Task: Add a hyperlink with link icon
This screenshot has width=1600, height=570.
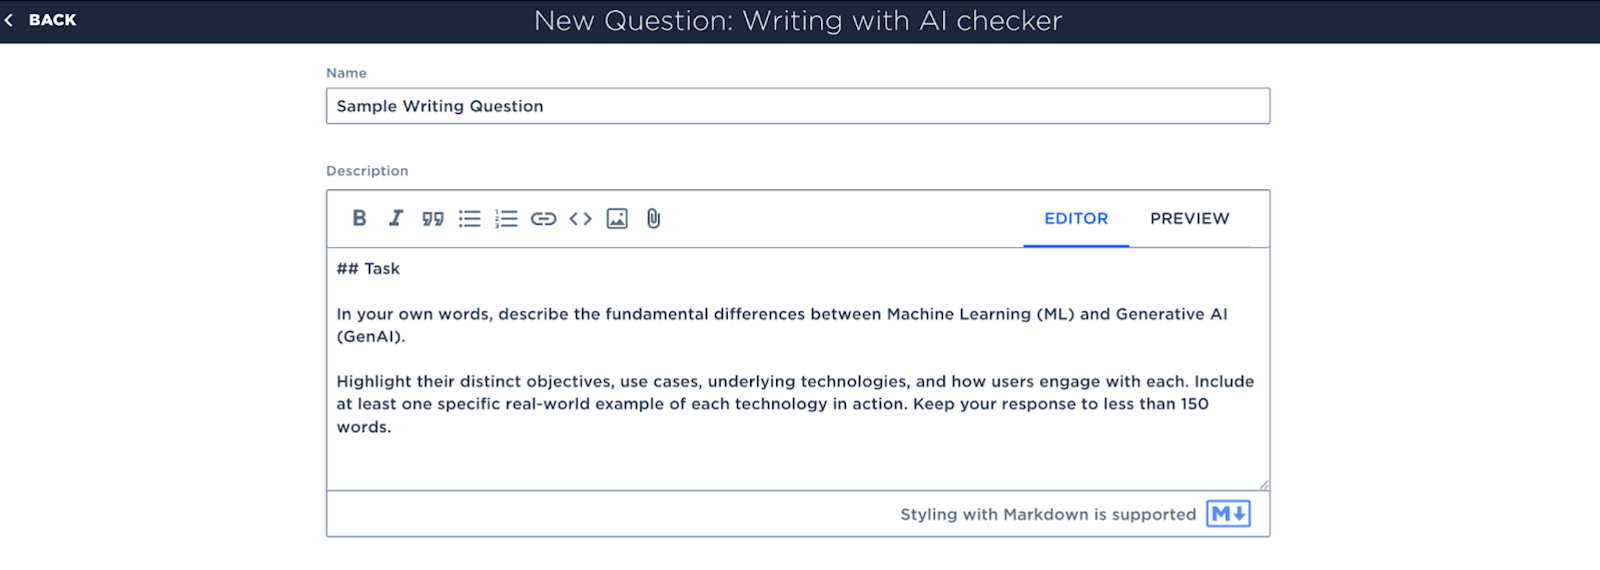Action: 543,218
